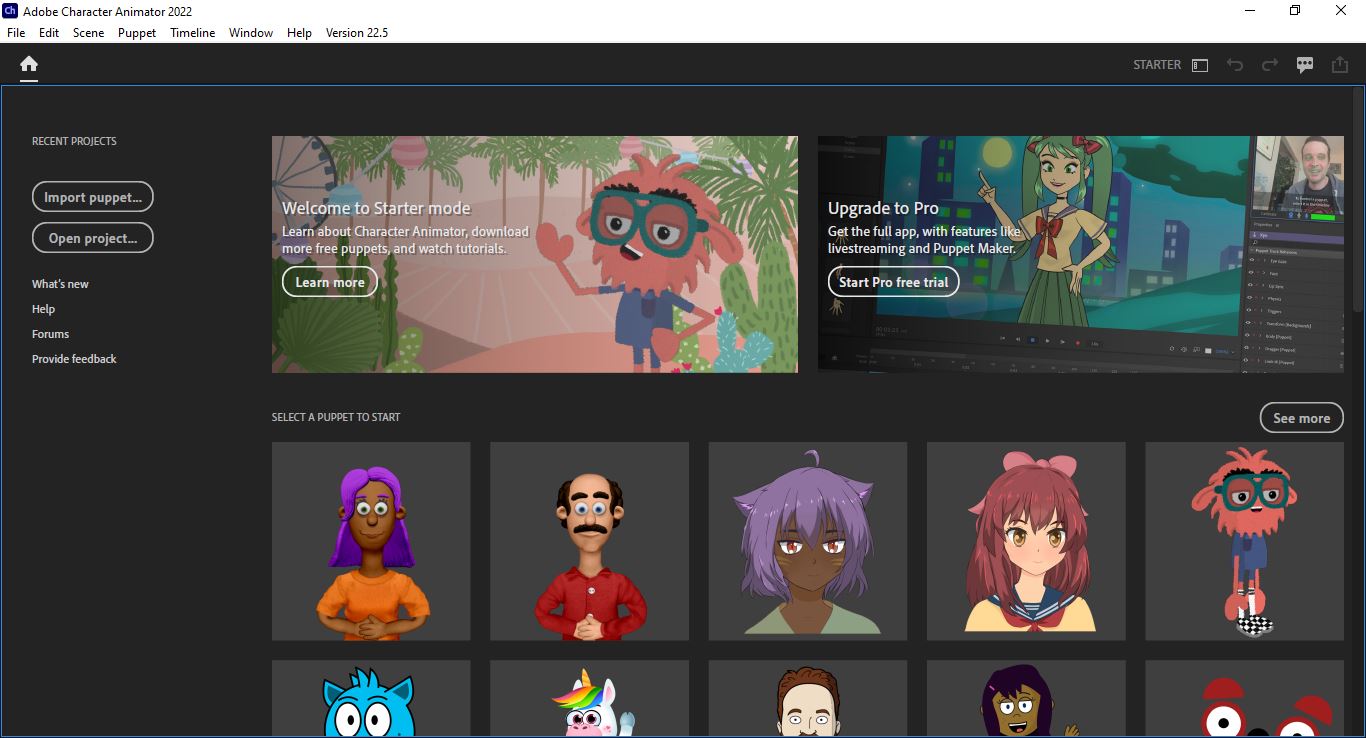Select the rainbow unicorn puppet

coord(589,698)
